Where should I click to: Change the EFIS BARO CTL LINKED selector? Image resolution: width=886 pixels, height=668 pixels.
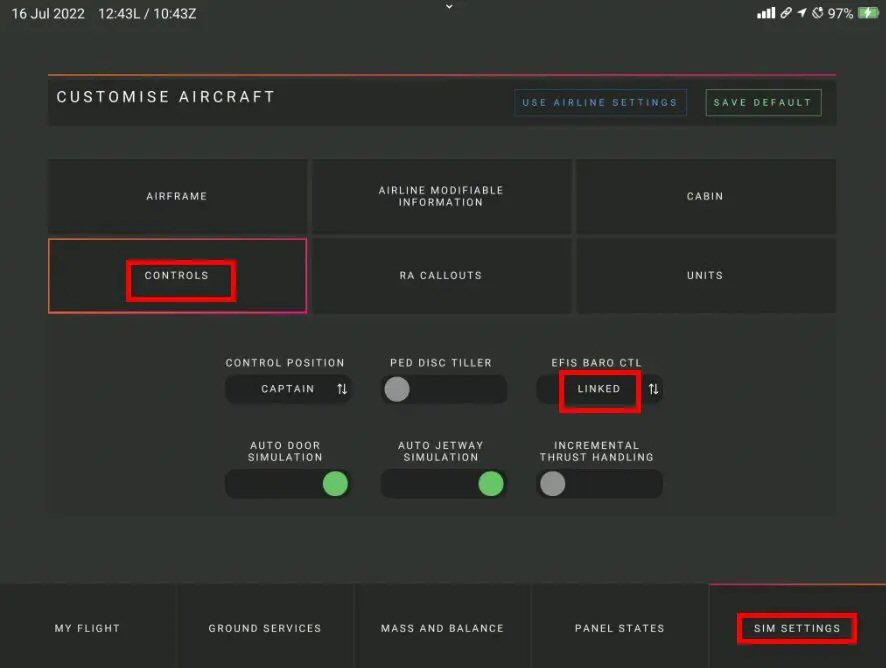599,389
